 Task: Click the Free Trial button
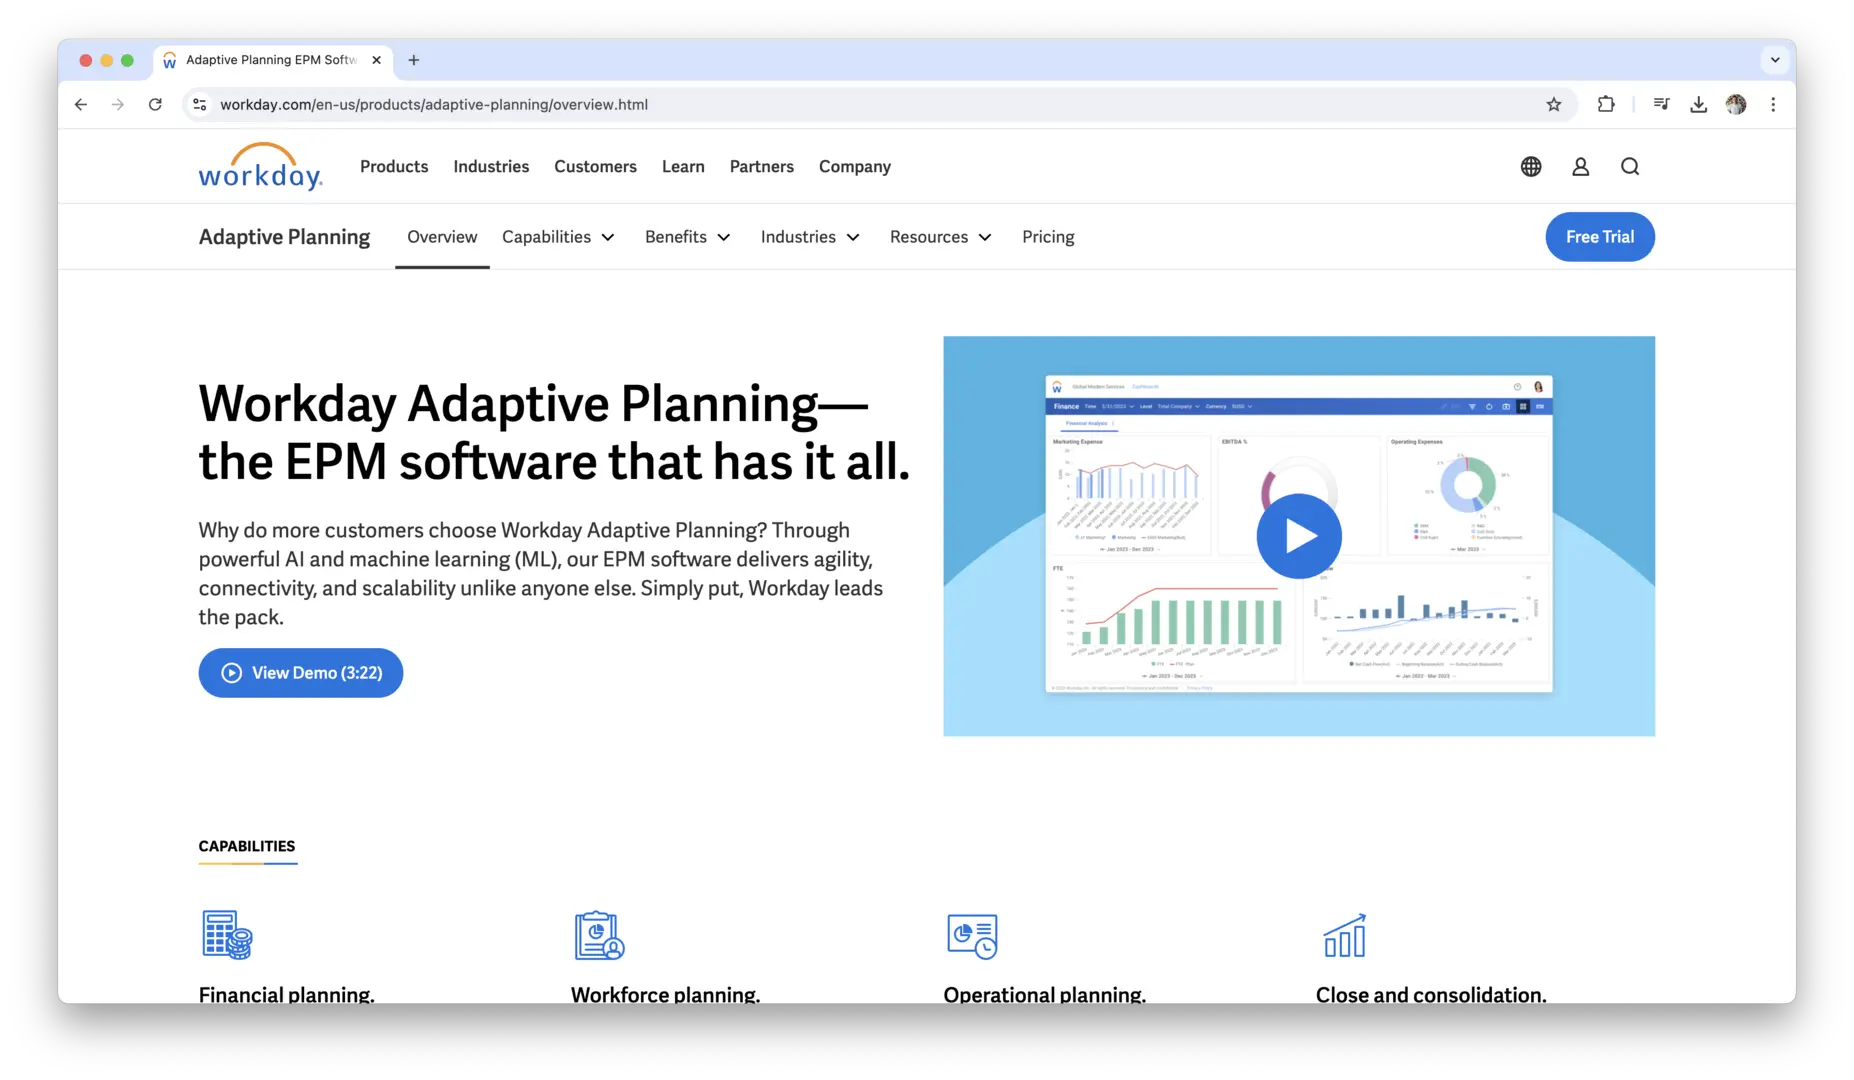[1600, 237]
